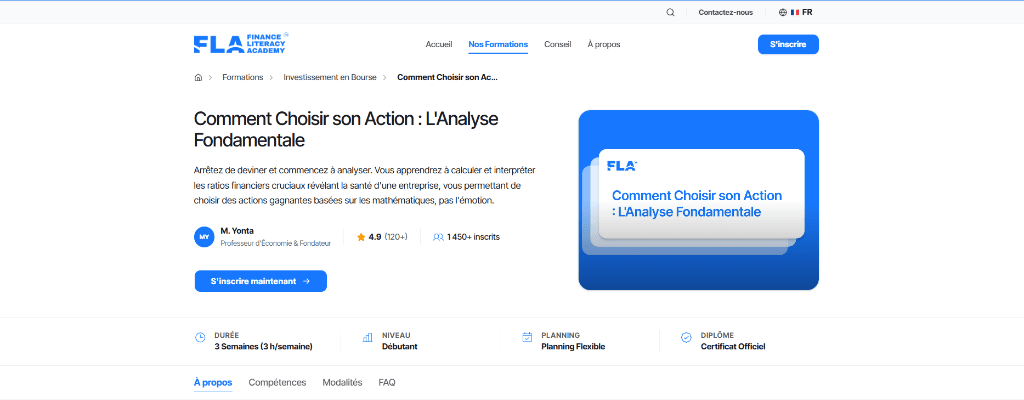Click the globe language icon

click(782, 12)
